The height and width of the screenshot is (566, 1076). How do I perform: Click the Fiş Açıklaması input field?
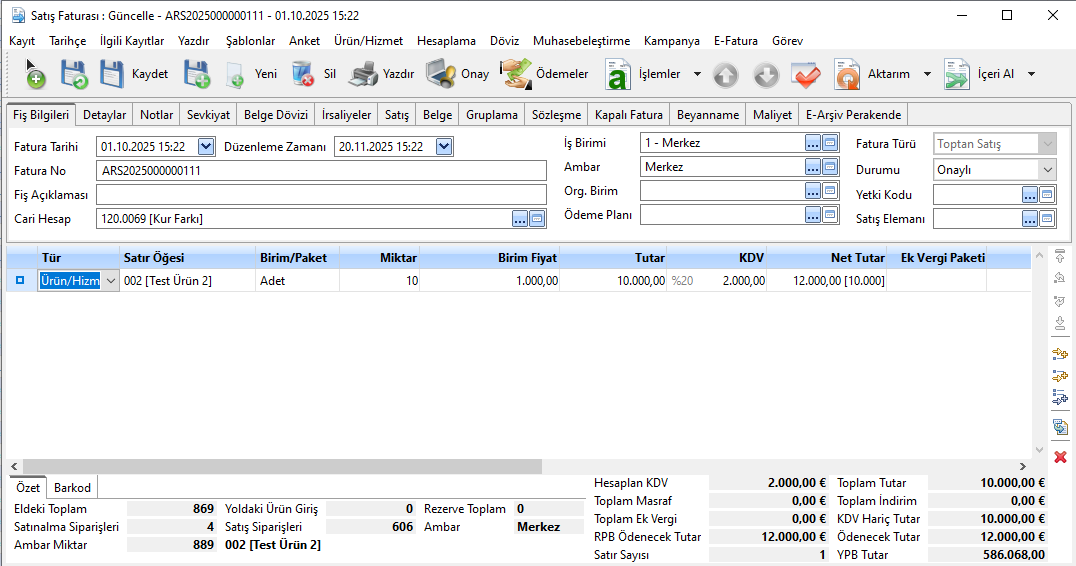point(321,194)
